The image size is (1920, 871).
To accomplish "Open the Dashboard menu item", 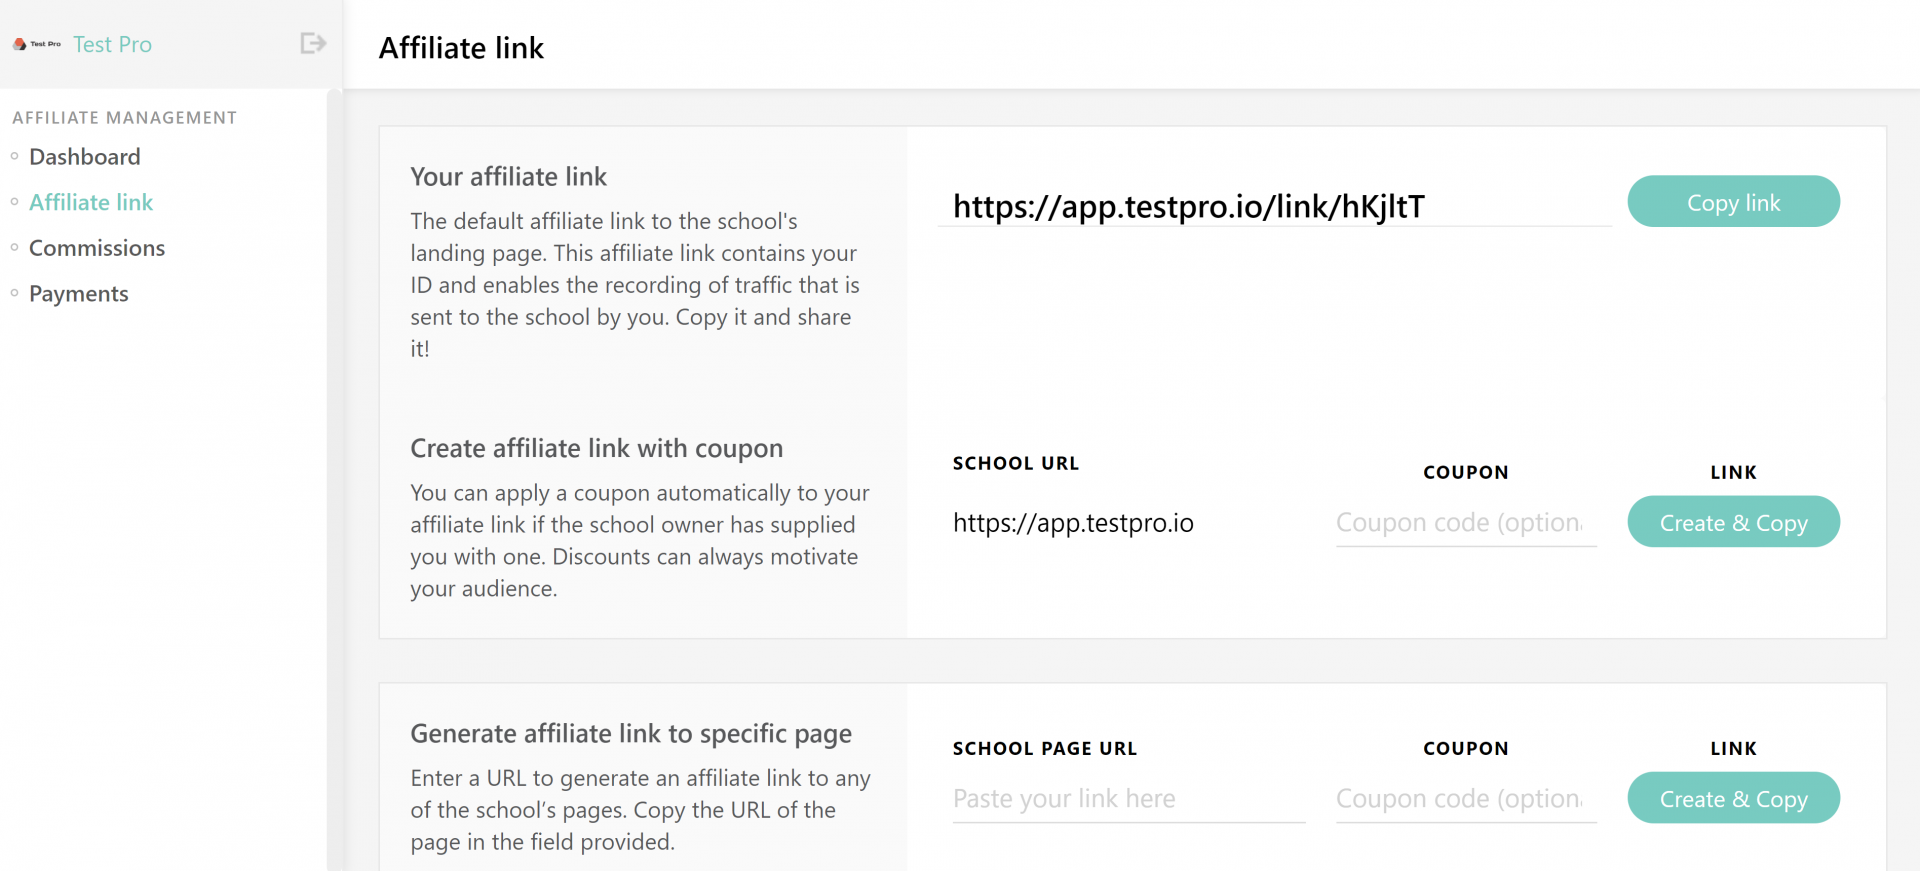I will click(85, 157).
